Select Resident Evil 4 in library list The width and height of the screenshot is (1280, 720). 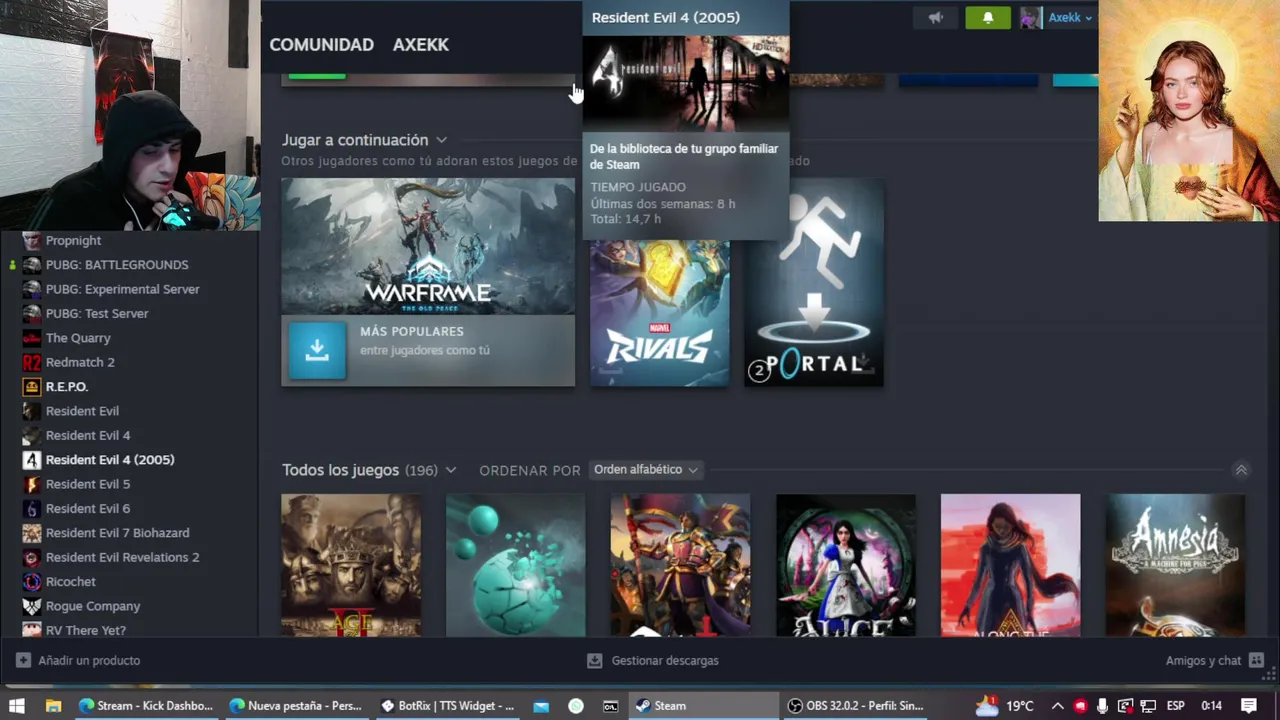point(88,435)
